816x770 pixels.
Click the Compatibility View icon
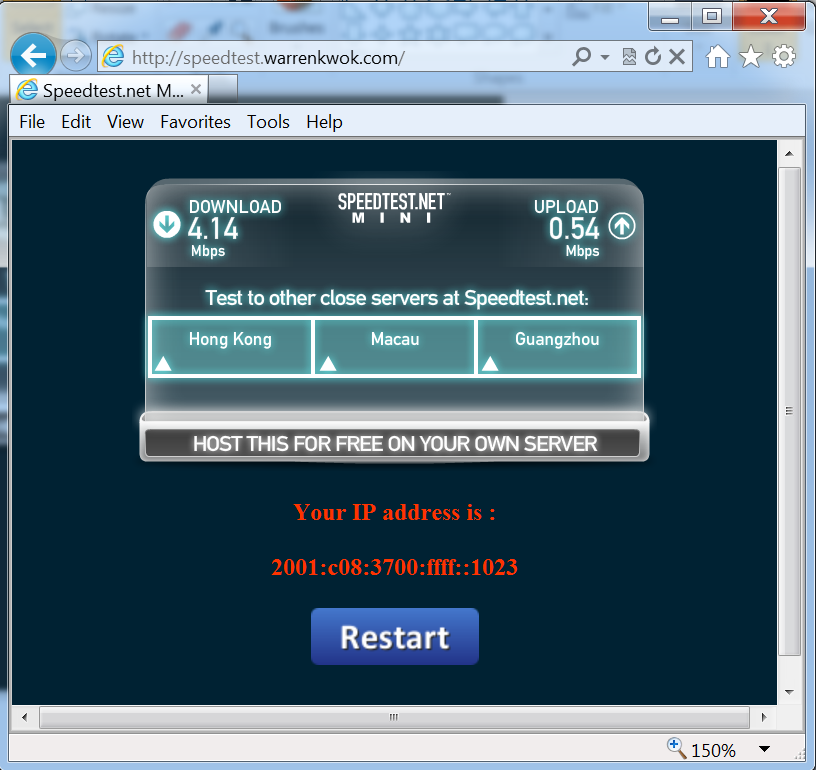click(x=629, y=56)
